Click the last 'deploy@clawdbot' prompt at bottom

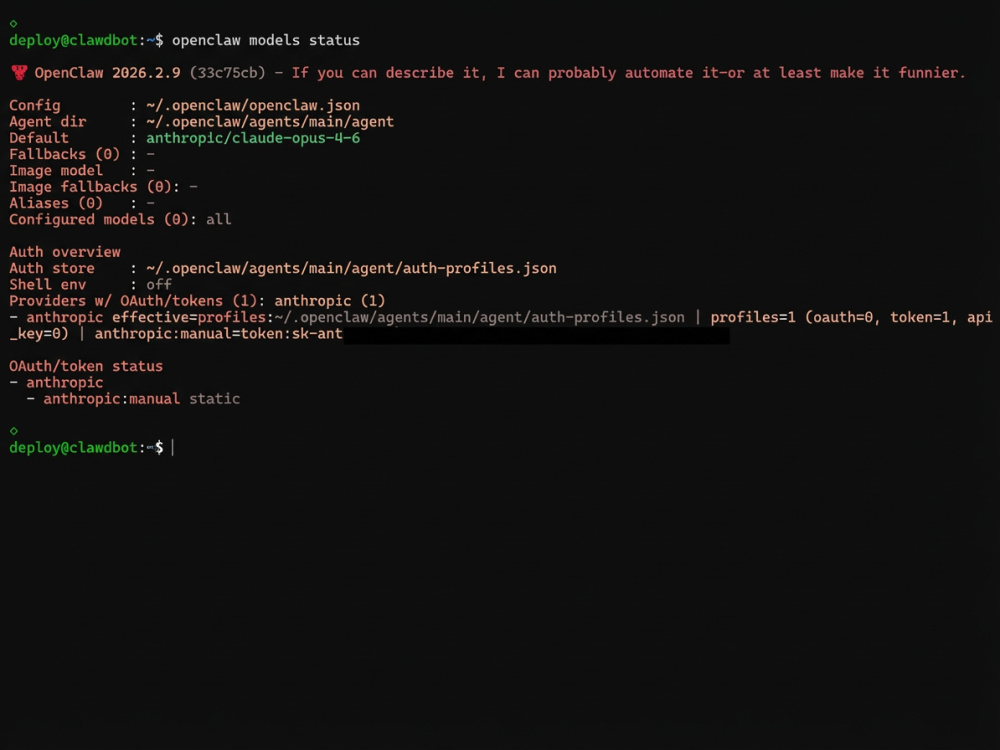click(73, 448)
